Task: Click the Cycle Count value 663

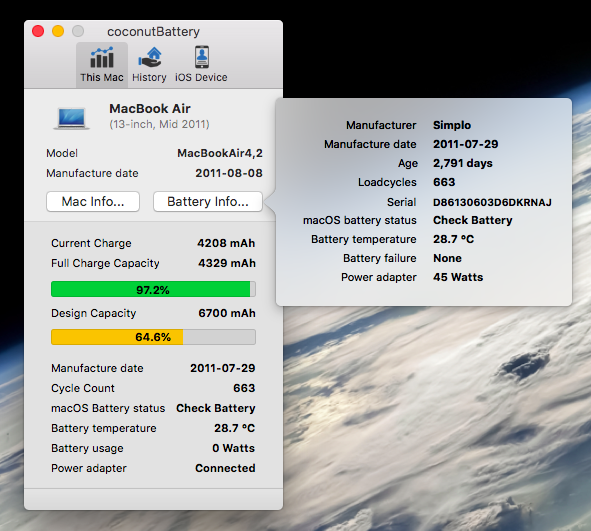Action: [244, 388]
